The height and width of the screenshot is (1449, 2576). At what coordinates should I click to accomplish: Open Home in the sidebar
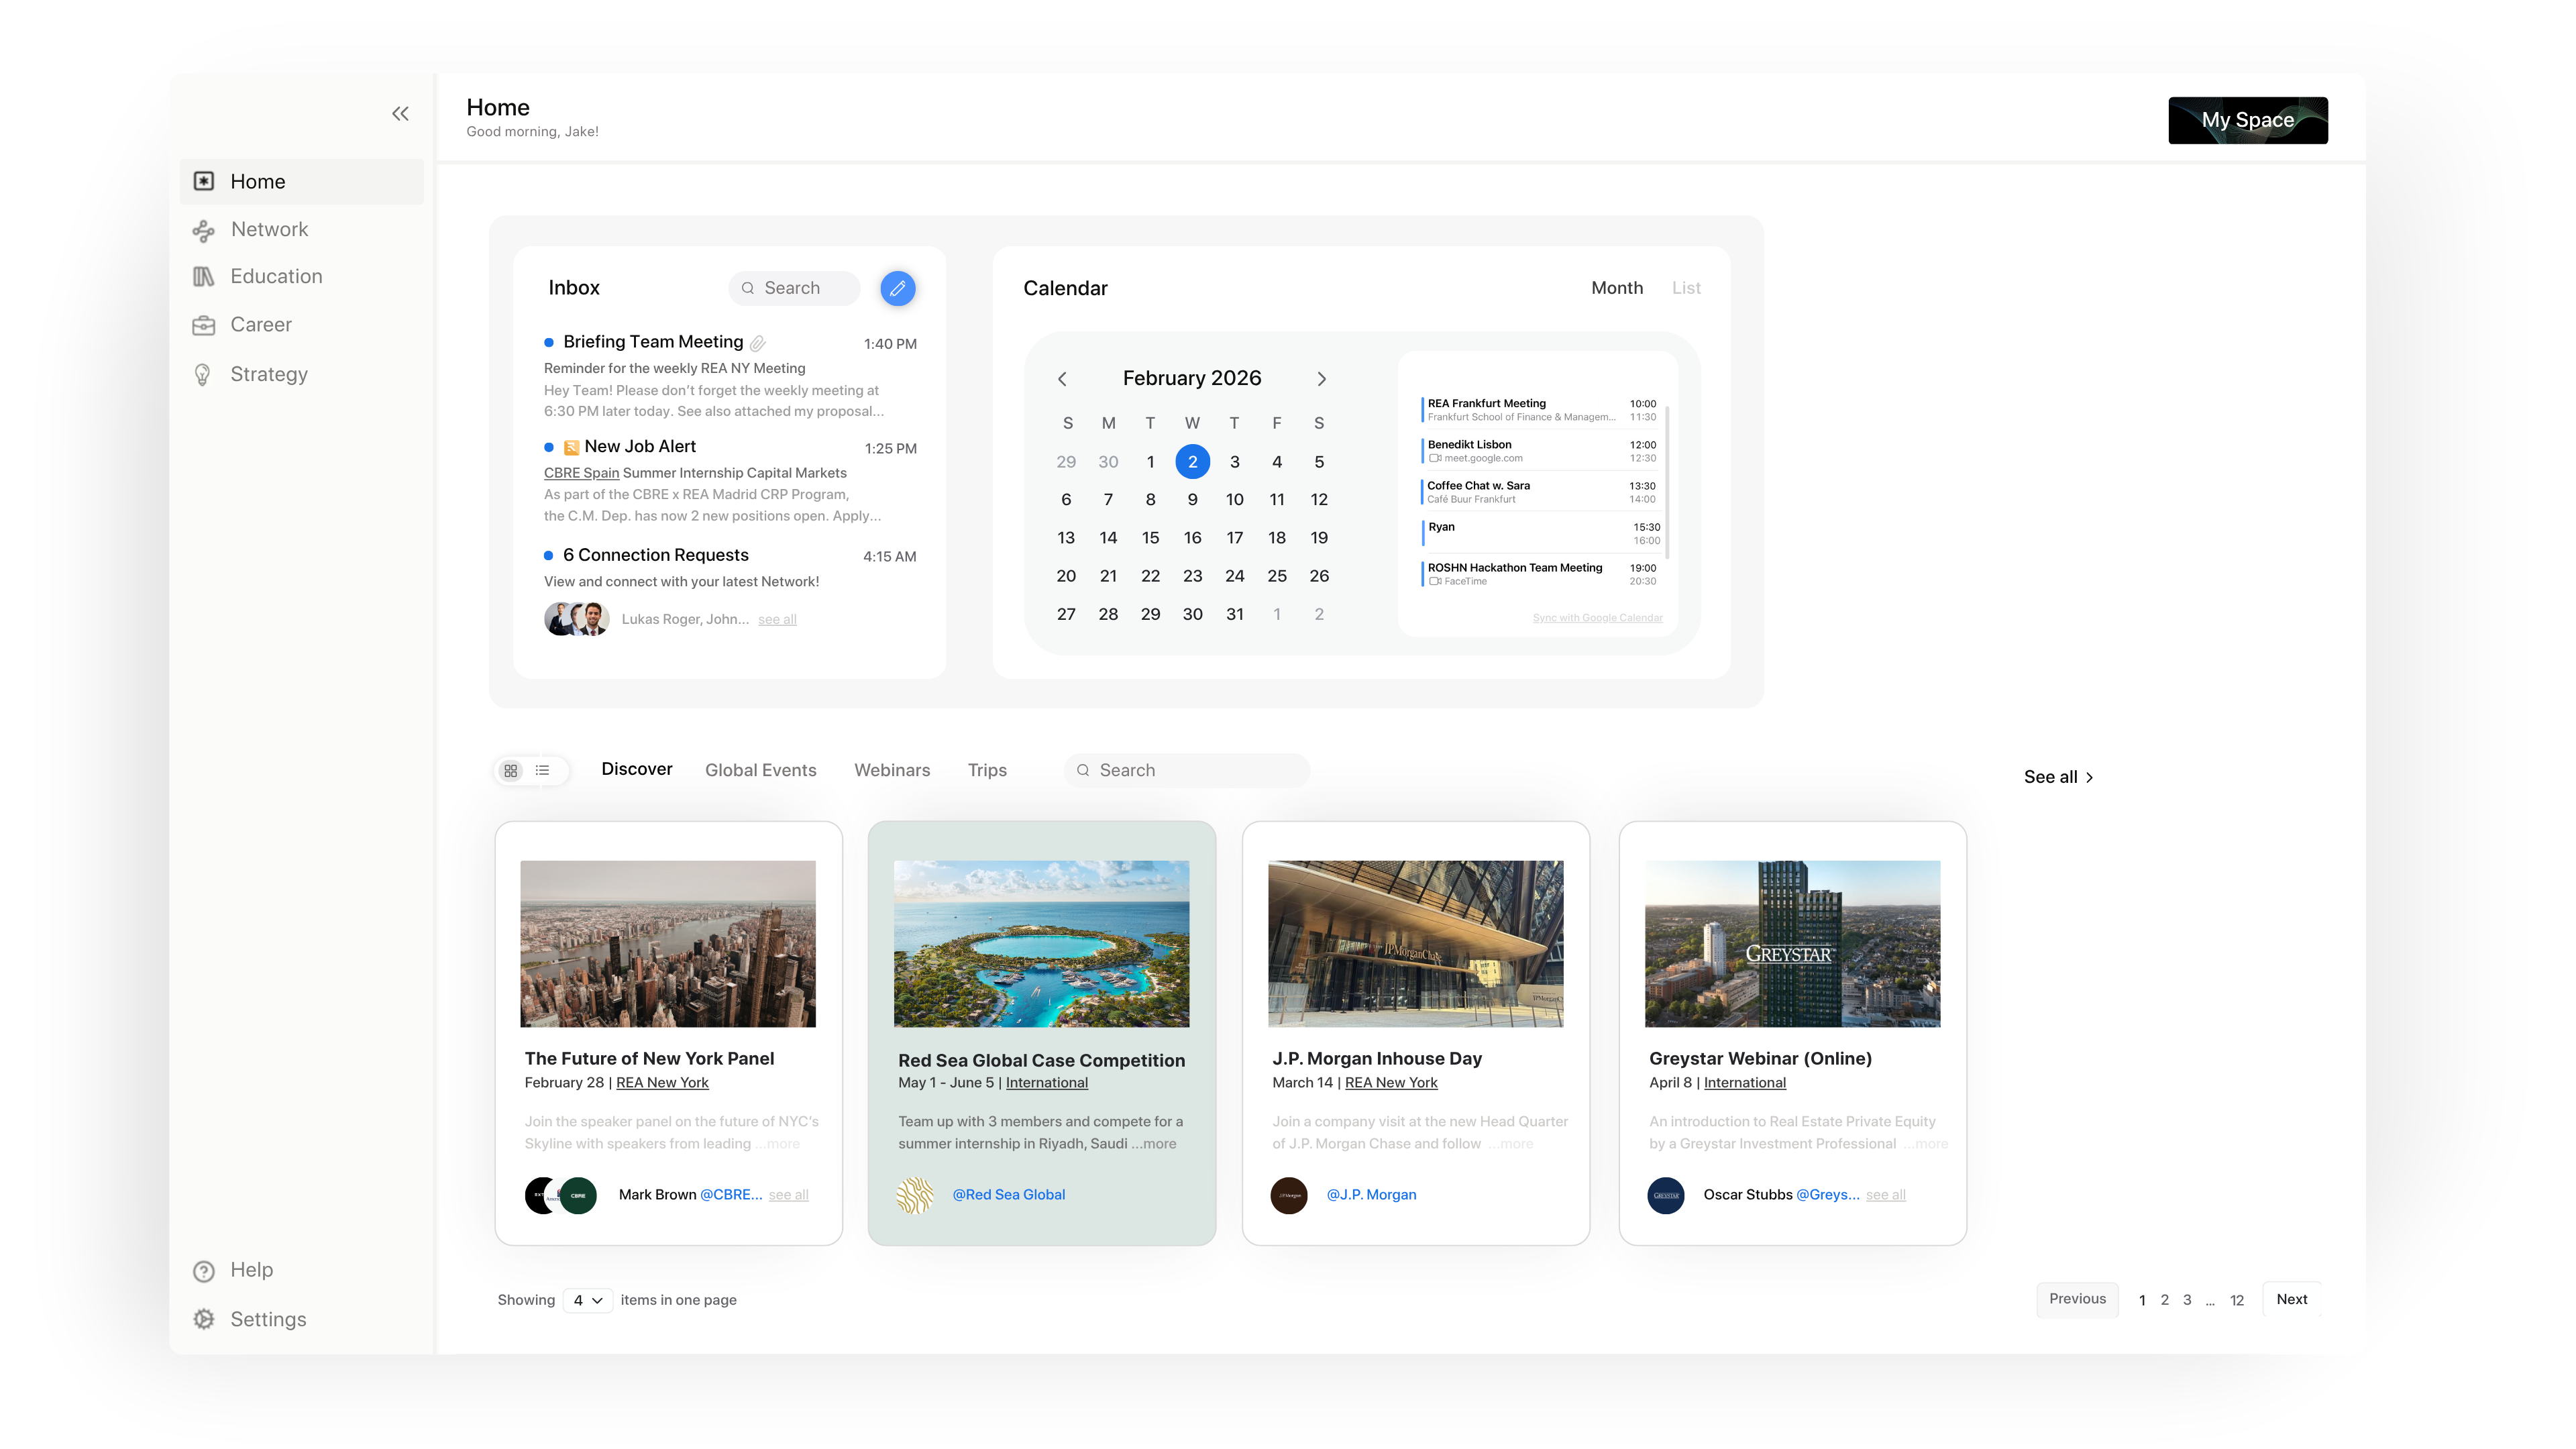pos(302,181)
